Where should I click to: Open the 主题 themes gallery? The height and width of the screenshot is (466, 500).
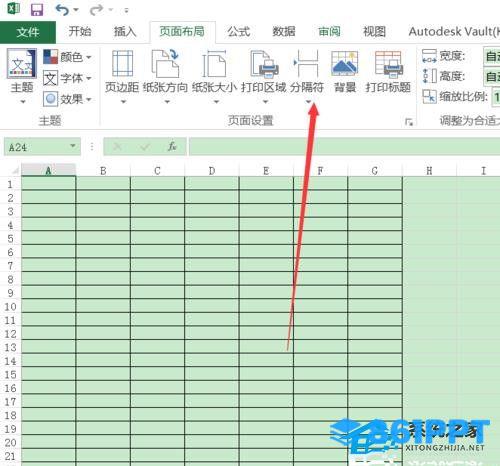pos(22,77)
